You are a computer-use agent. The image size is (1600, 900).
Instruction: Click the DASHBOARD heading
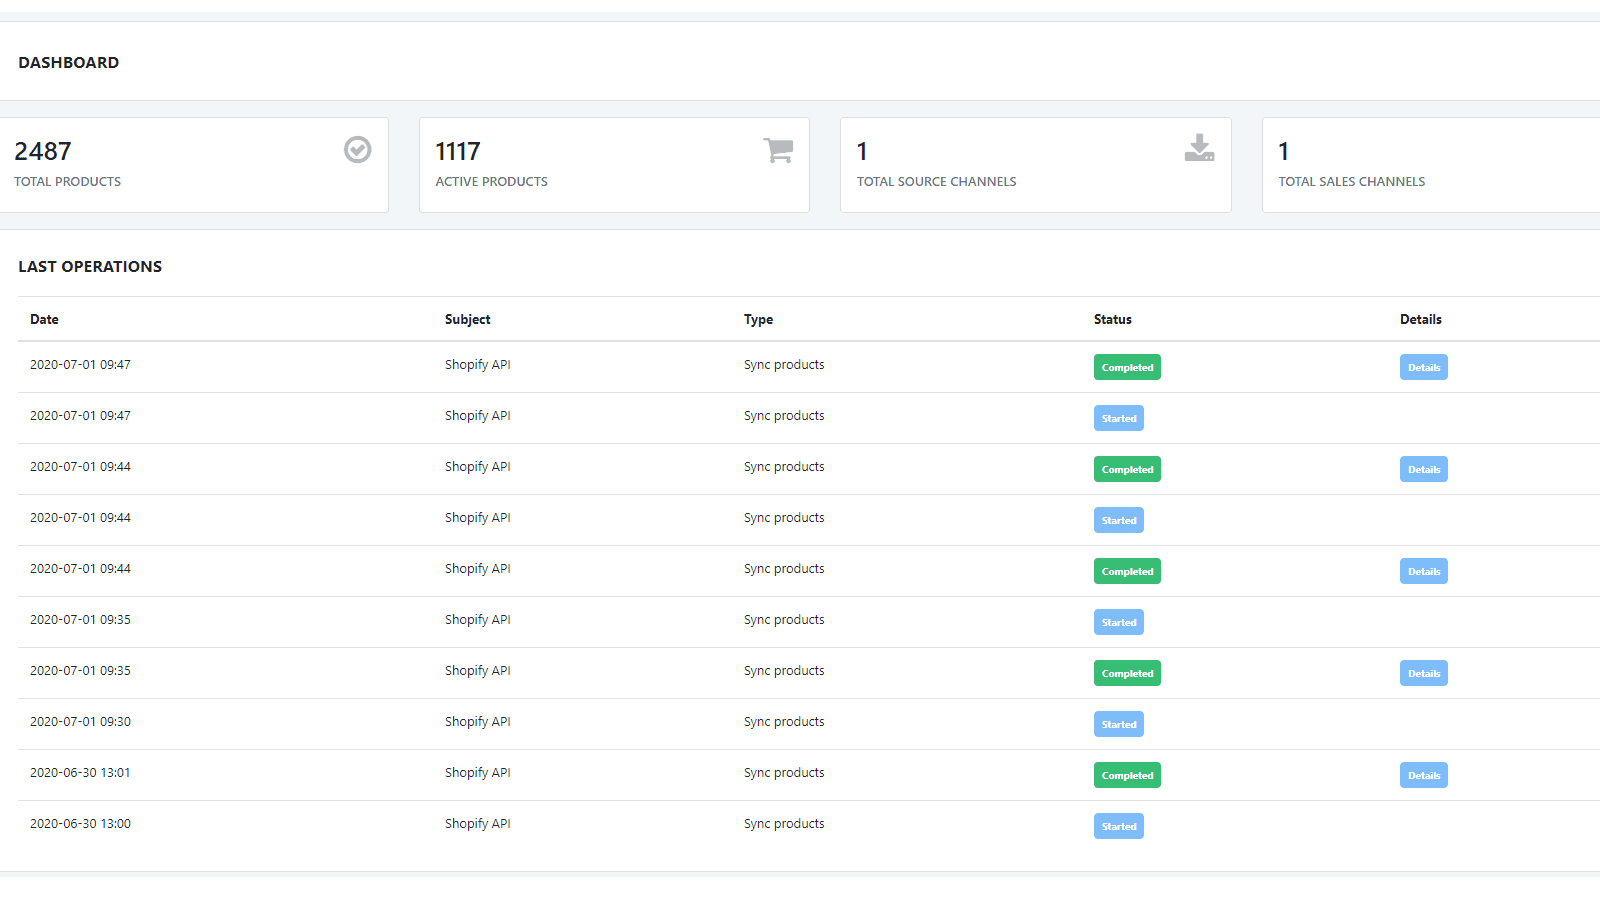point(69,61)
